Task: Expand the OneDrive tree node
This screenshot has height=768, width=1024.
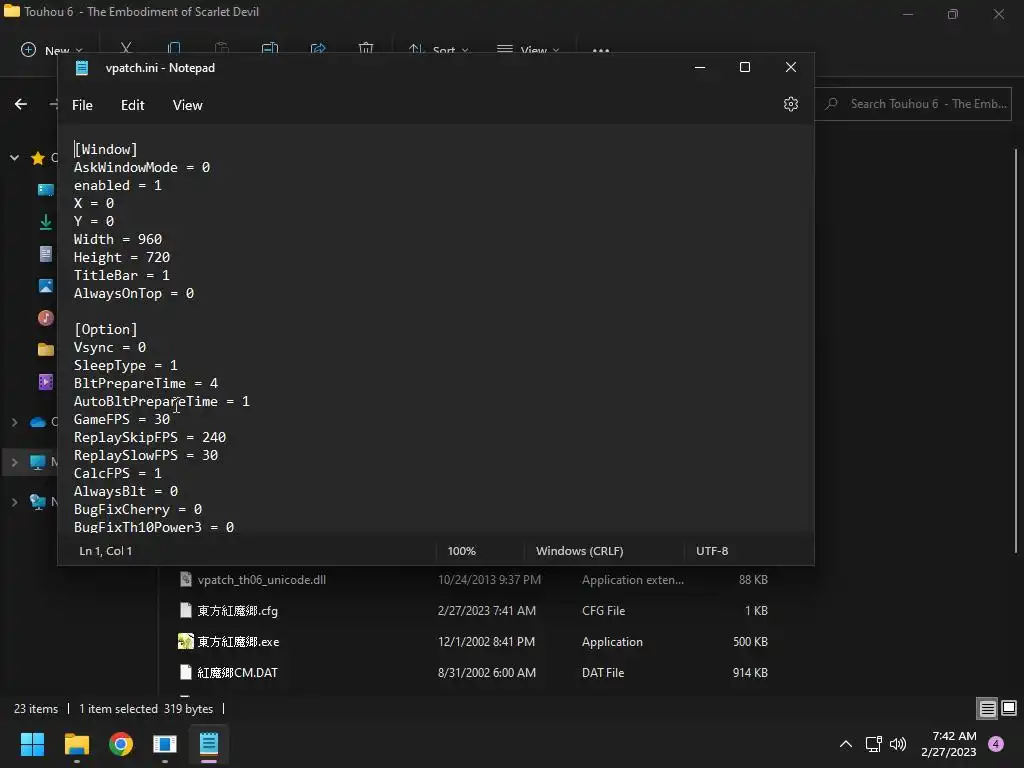Action: [14, 422]
